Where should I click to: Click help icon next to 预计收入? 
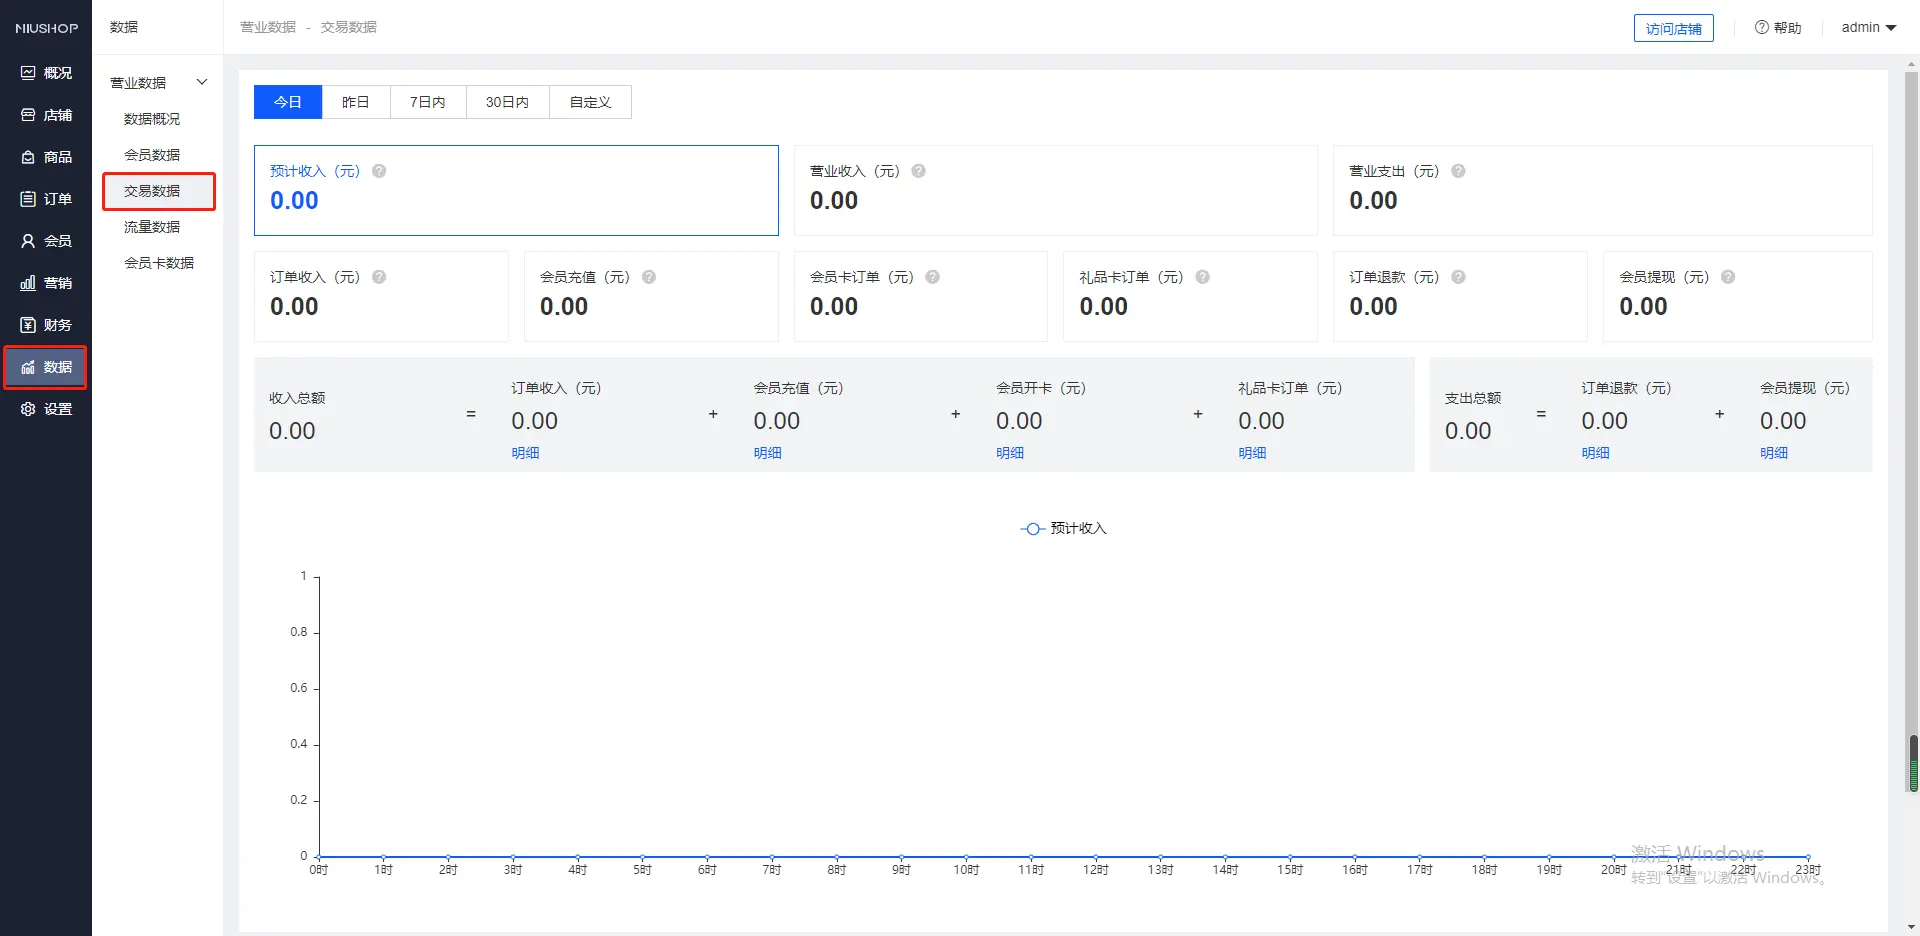point(379,171)
